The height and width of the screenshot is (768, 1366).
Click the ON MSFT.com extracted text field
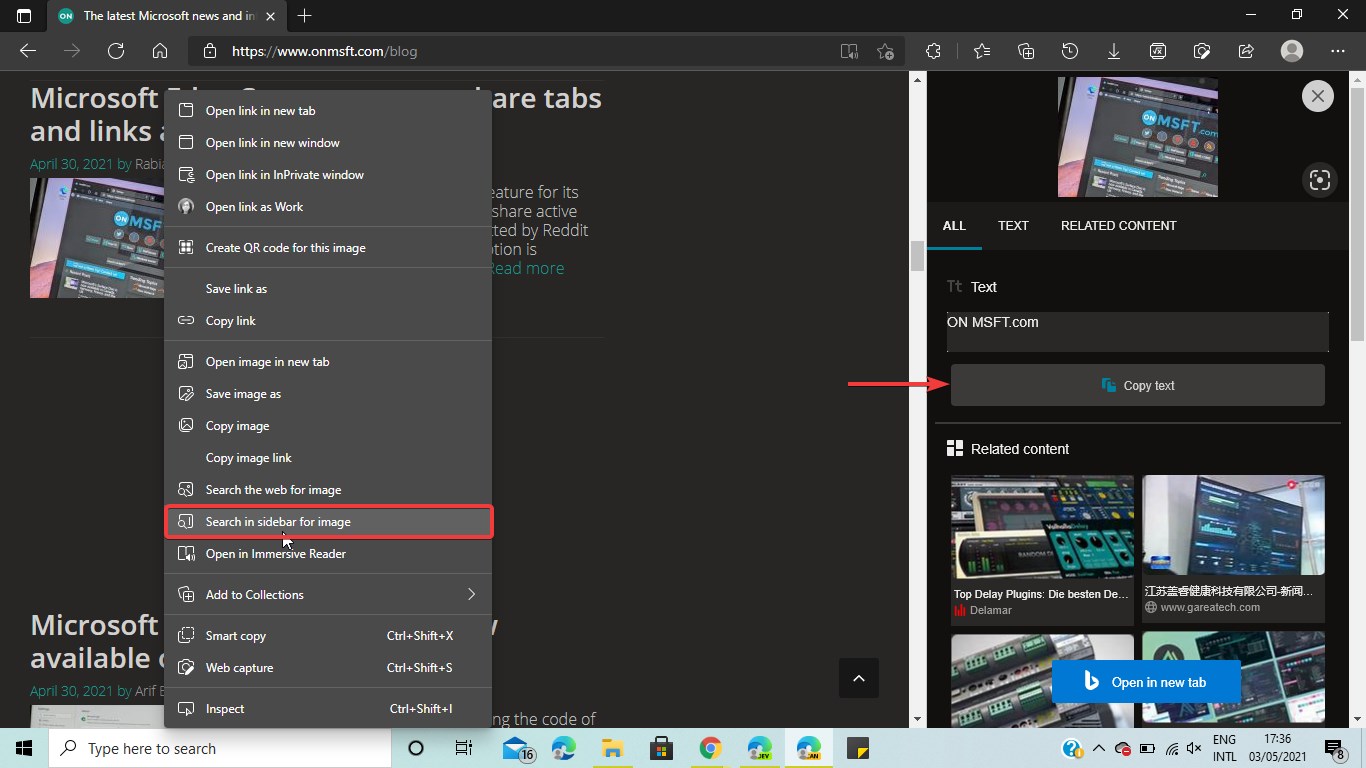(x=1138, y=332)
